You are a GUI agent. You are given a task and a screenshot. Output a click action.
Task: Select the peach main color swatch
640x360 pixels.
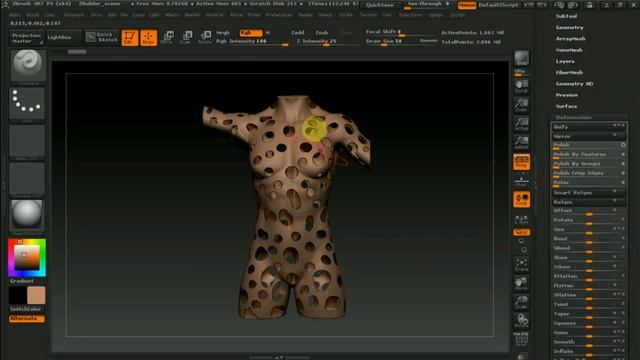click(36, 295)
